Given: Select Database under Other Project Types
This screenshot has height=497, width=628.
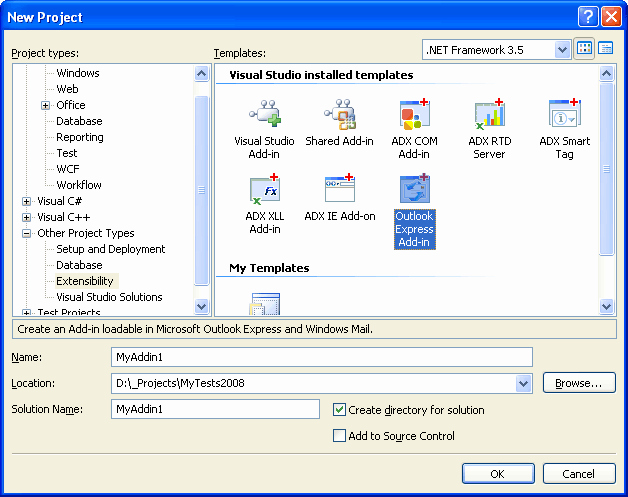Looking at the screenshot, I should [79, 265].
